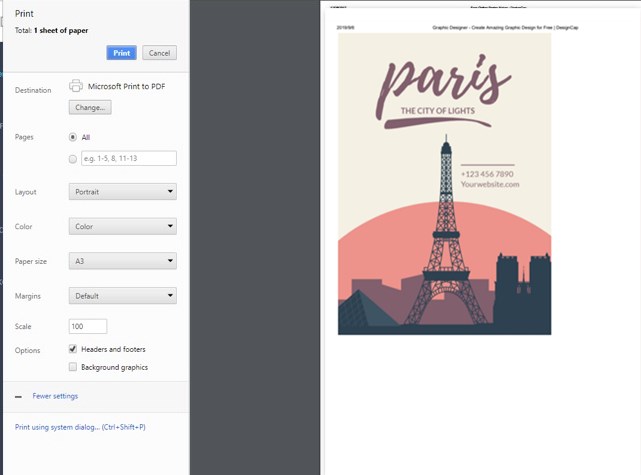This screenshot has width=641, height=475.
Task: Enable the Background graphics checkbox
Action: coord(73,367)
